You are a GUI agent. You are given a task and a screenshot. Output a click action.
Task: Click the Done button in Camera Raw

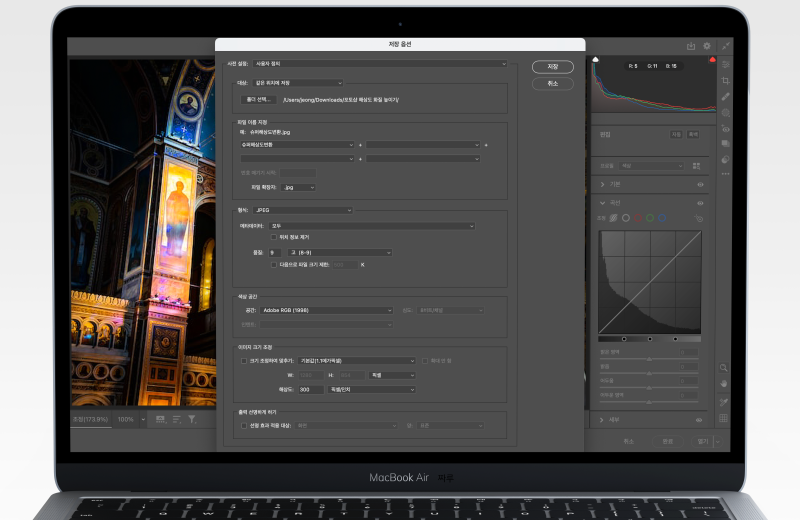(x=668, y=441)
